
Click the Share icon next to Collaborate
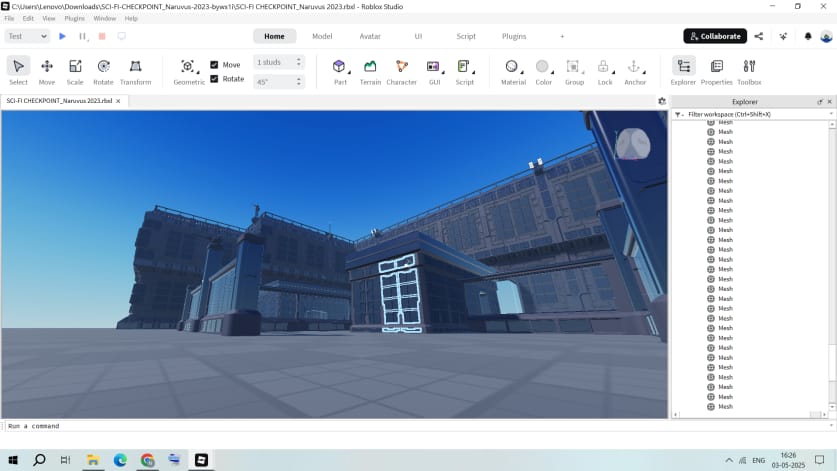click(759, 36)
